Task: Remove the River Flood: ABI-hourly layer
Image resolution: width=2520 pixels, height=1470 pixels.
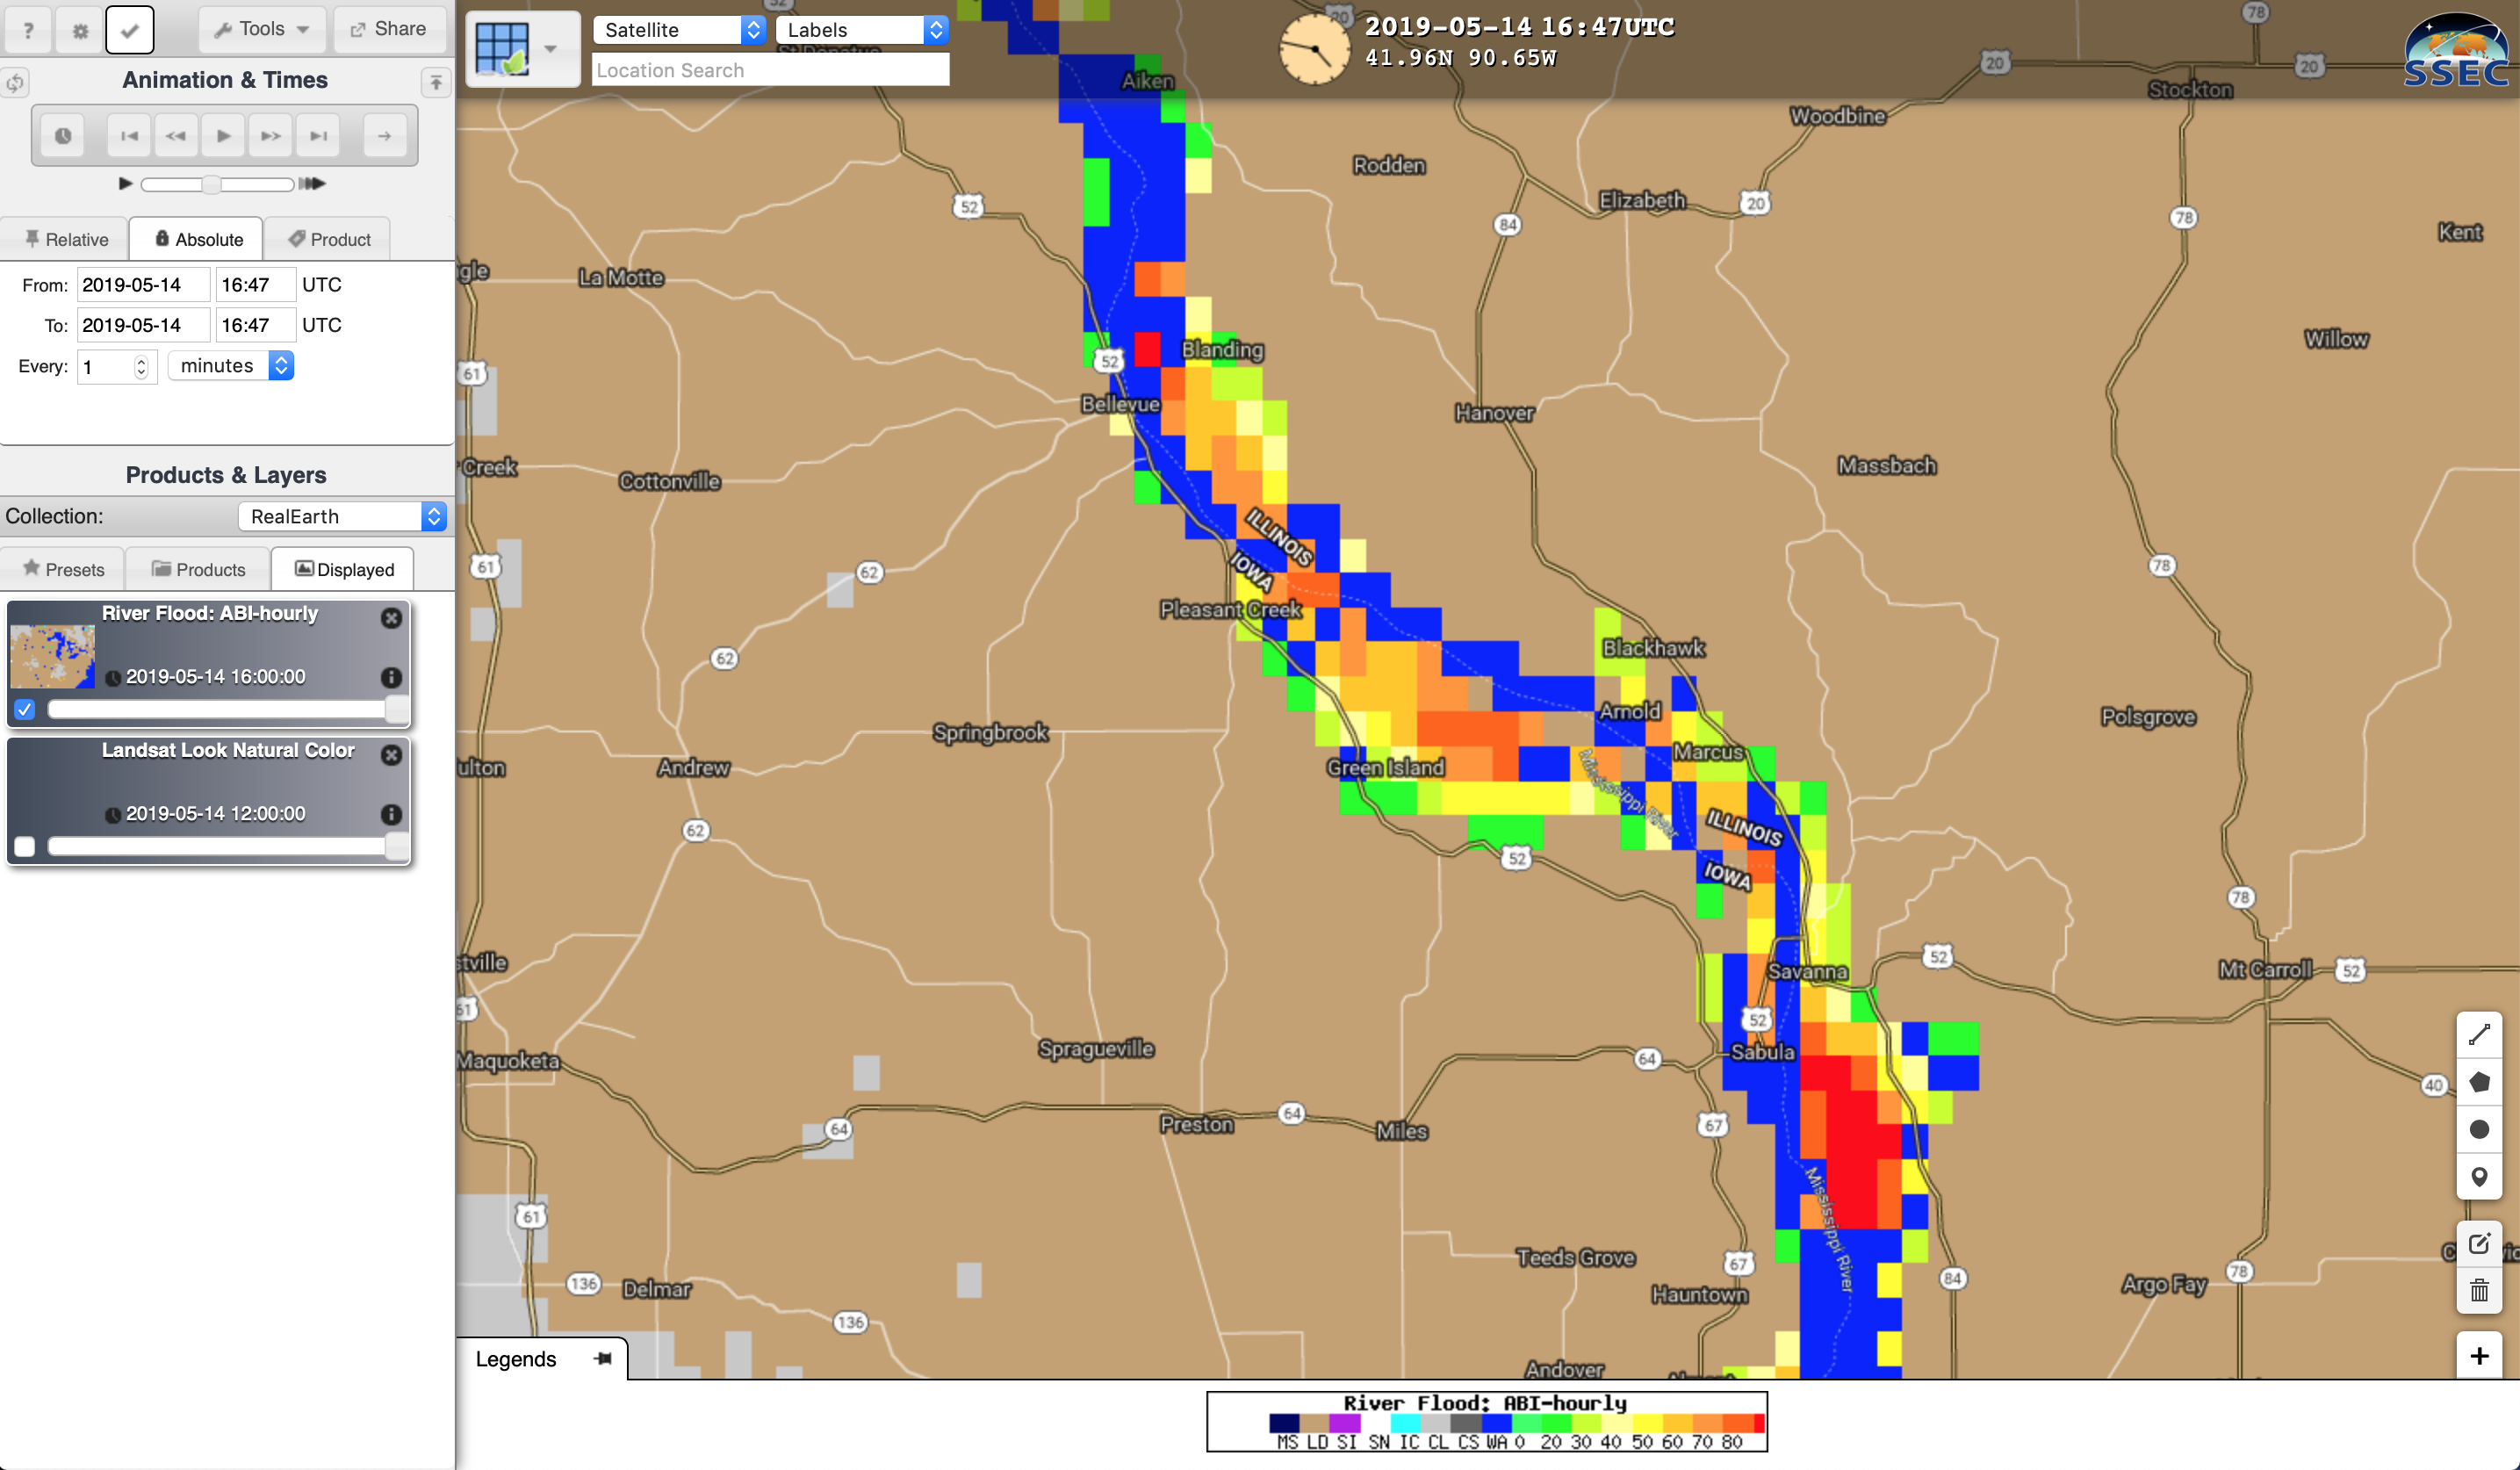Action: [x=392, y=618]
